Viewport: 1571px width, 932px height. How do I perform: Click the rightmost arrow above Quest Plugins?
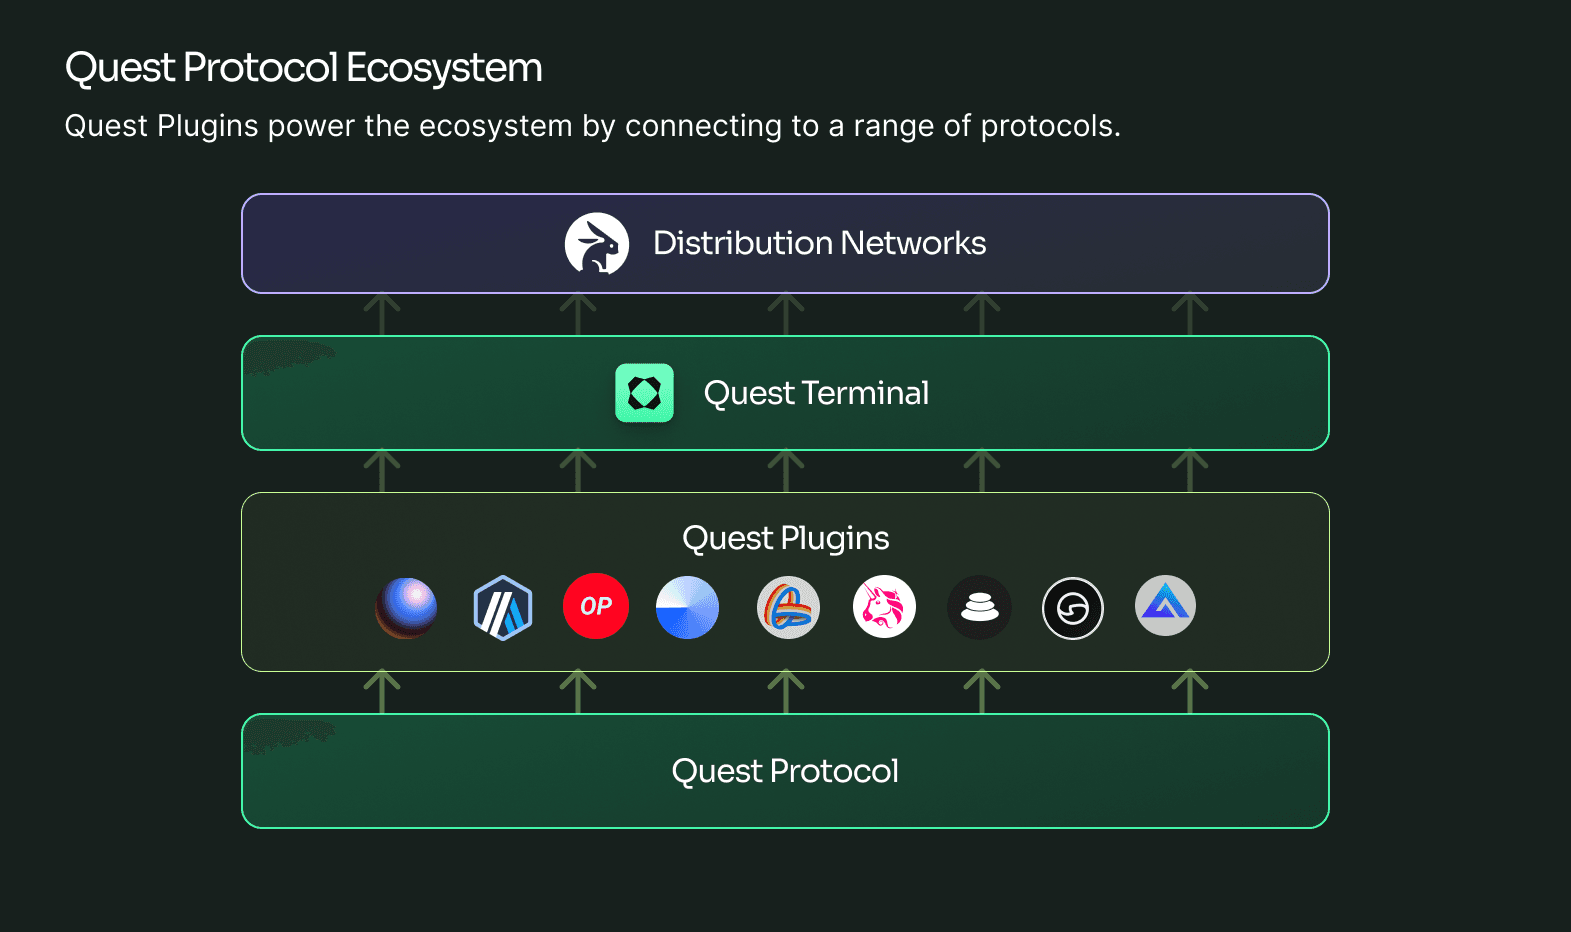pos(1190,471)
